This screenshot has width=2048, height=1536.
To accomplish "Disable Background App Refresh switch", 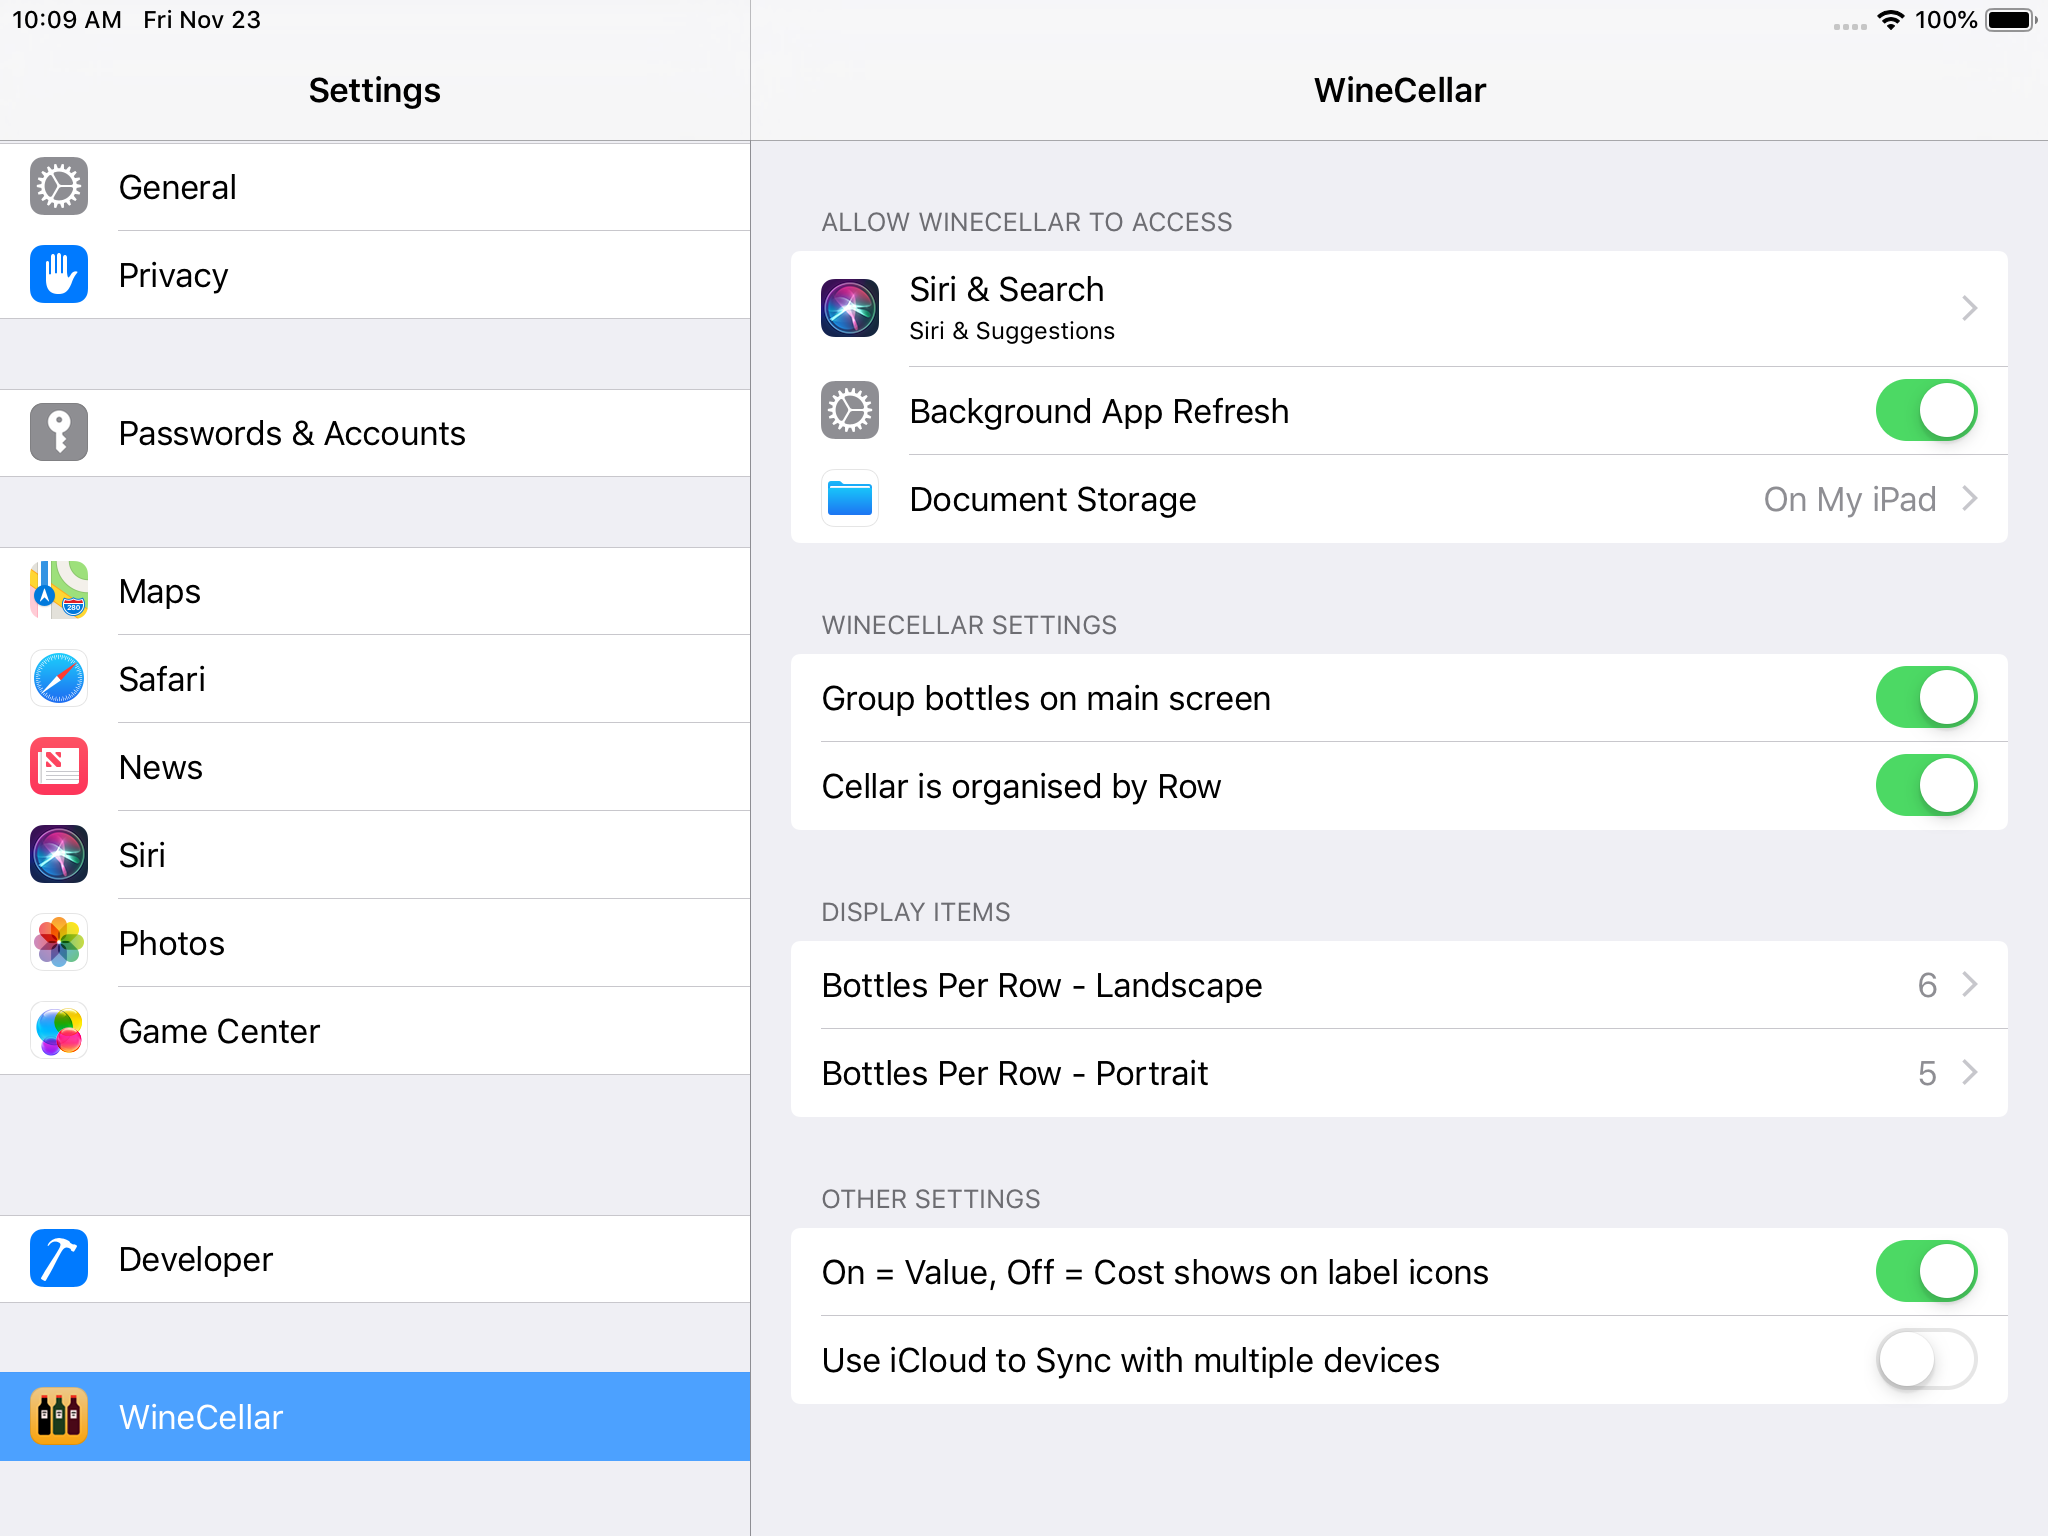I will pos(1925,410).
